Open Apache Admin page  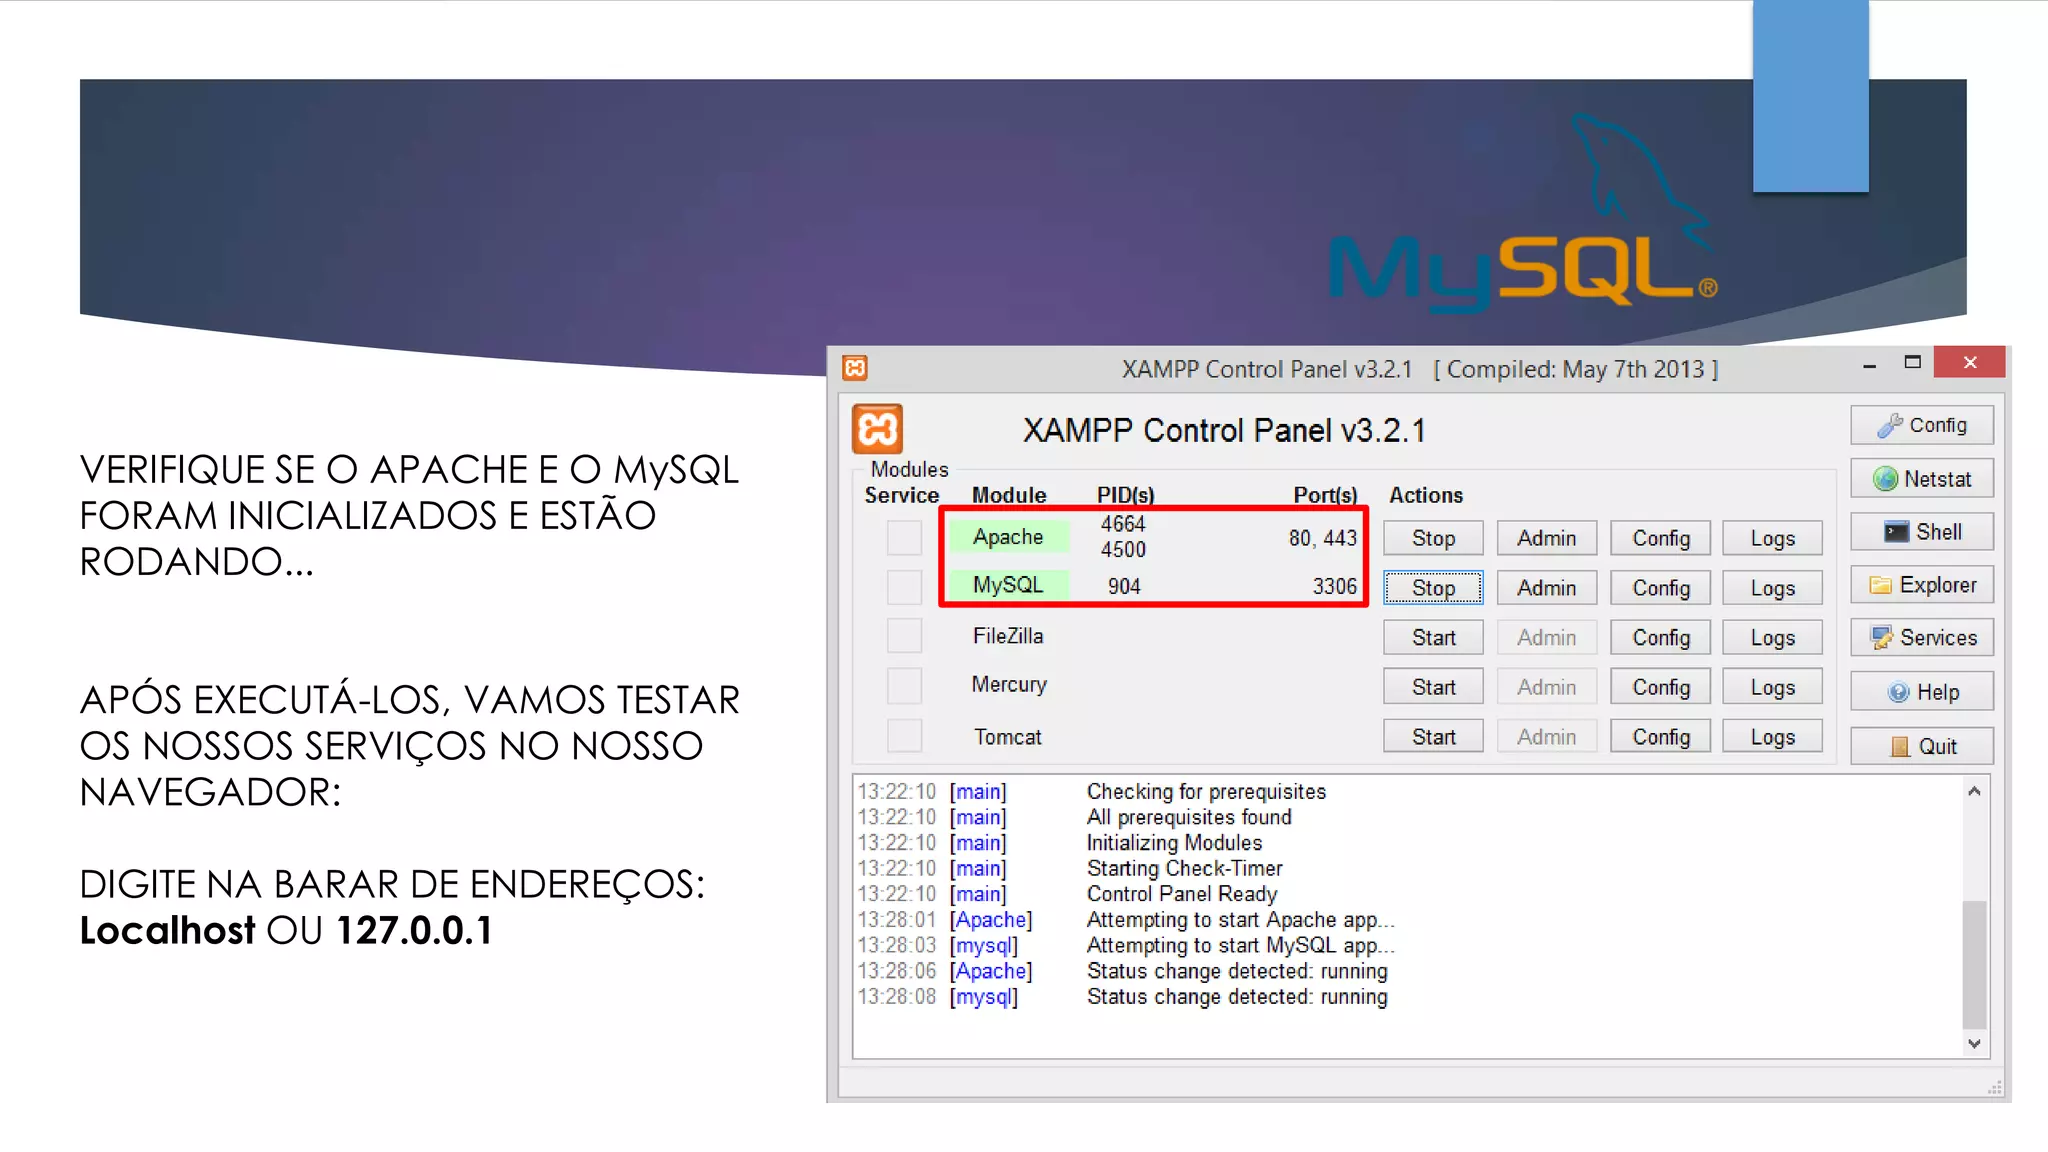[1546, 538]
